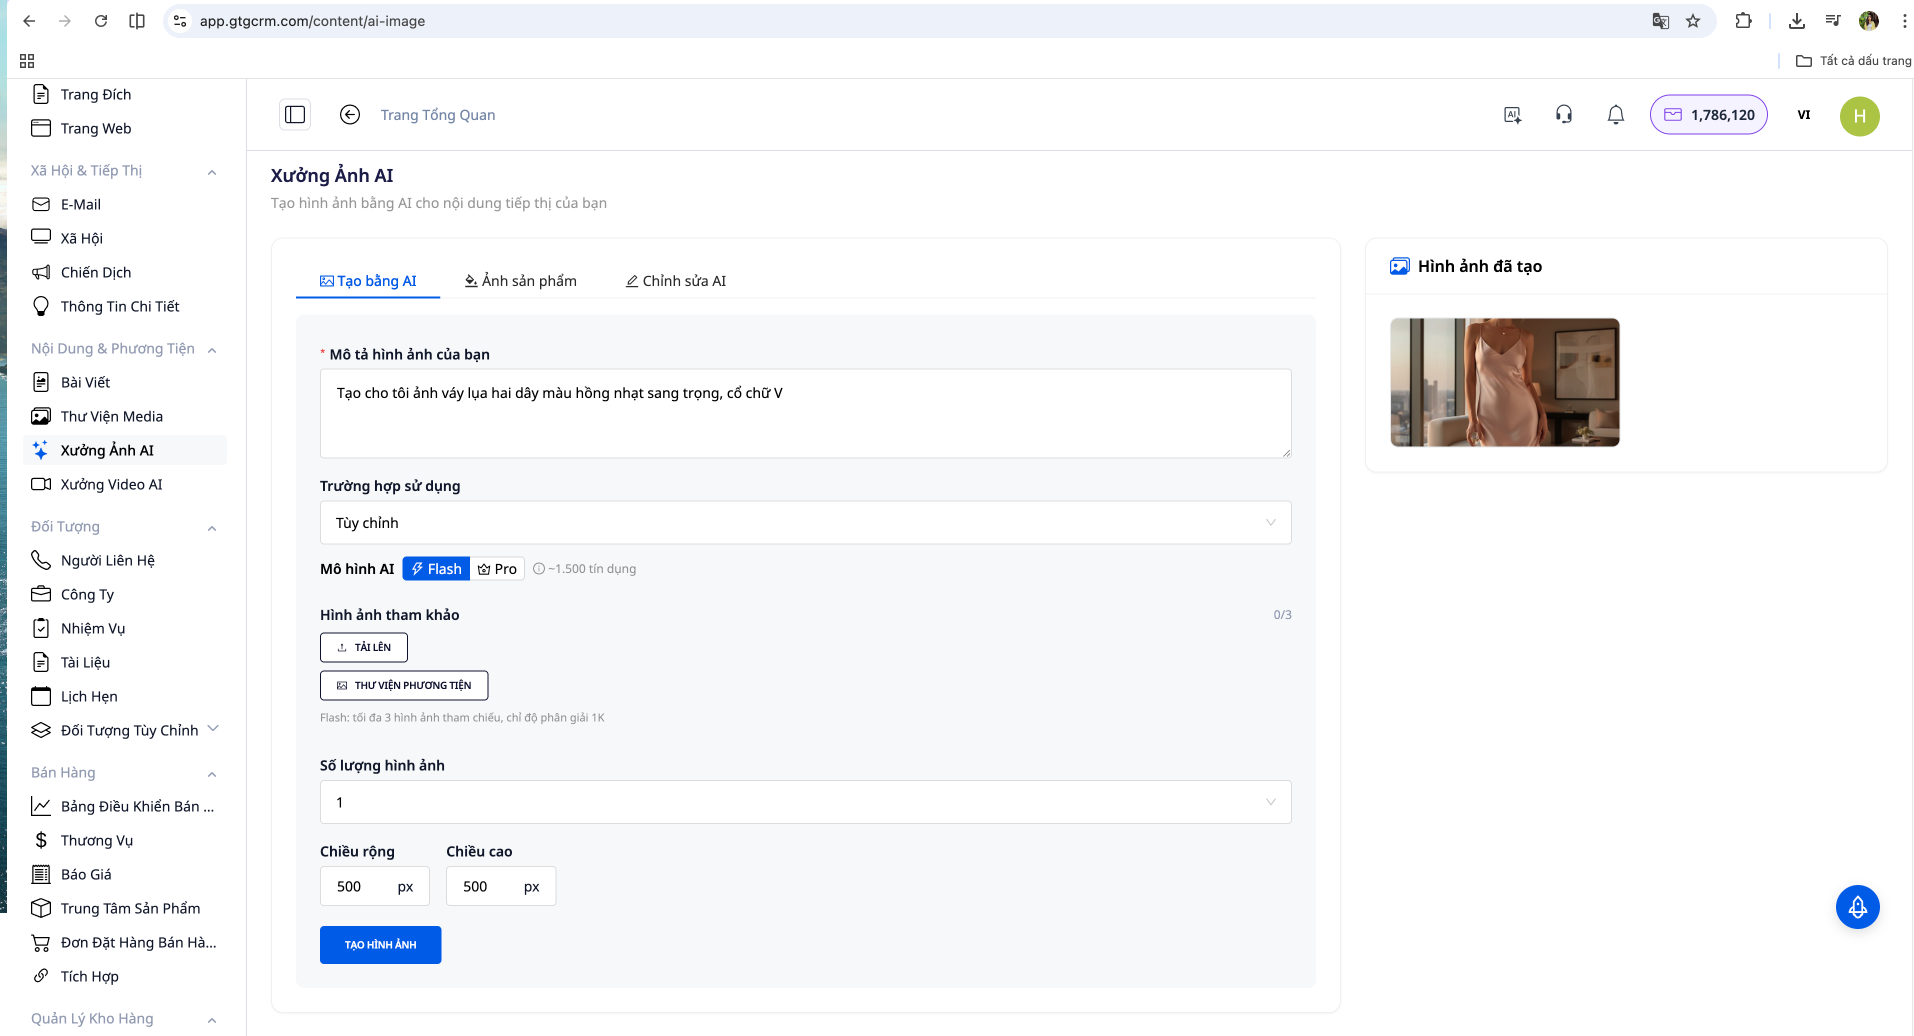Click the Tạo Hình Ảnh button
This screenshot has width=1914, height=1036.
click(x=380, y=945)
